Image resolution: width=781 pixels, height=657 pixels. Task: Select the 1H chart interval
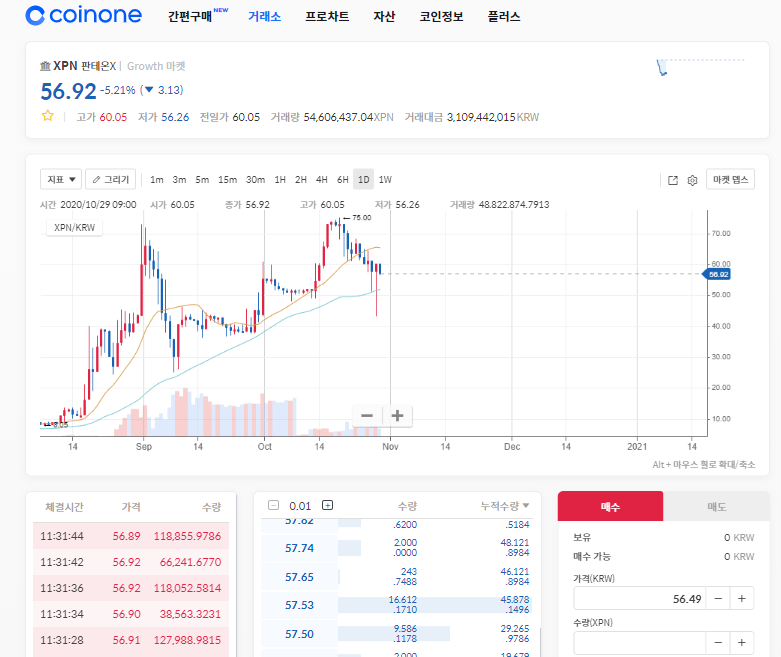pyautogui.click(x=280, y=179)
